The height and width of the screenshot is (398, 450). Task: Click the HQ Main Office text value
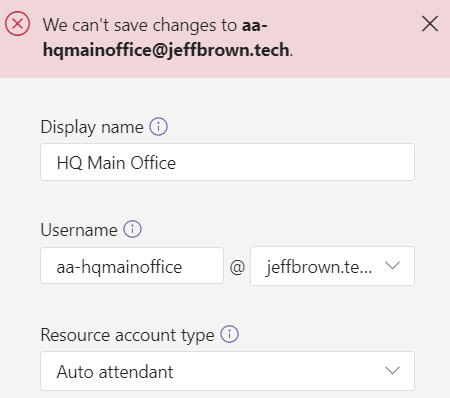pyautogui.click(x=116, y=163)
